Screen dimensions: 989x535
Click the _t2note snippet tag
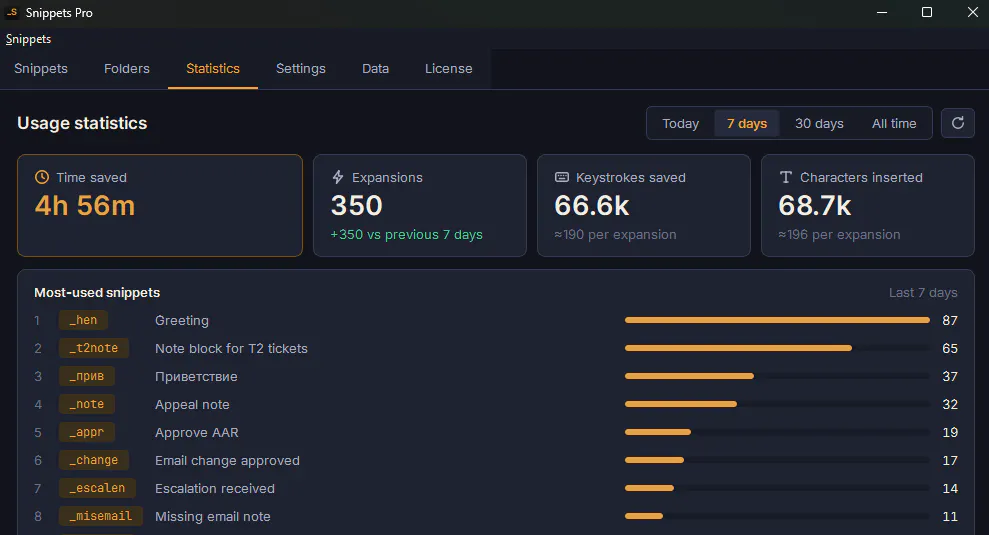pos(94,348)
